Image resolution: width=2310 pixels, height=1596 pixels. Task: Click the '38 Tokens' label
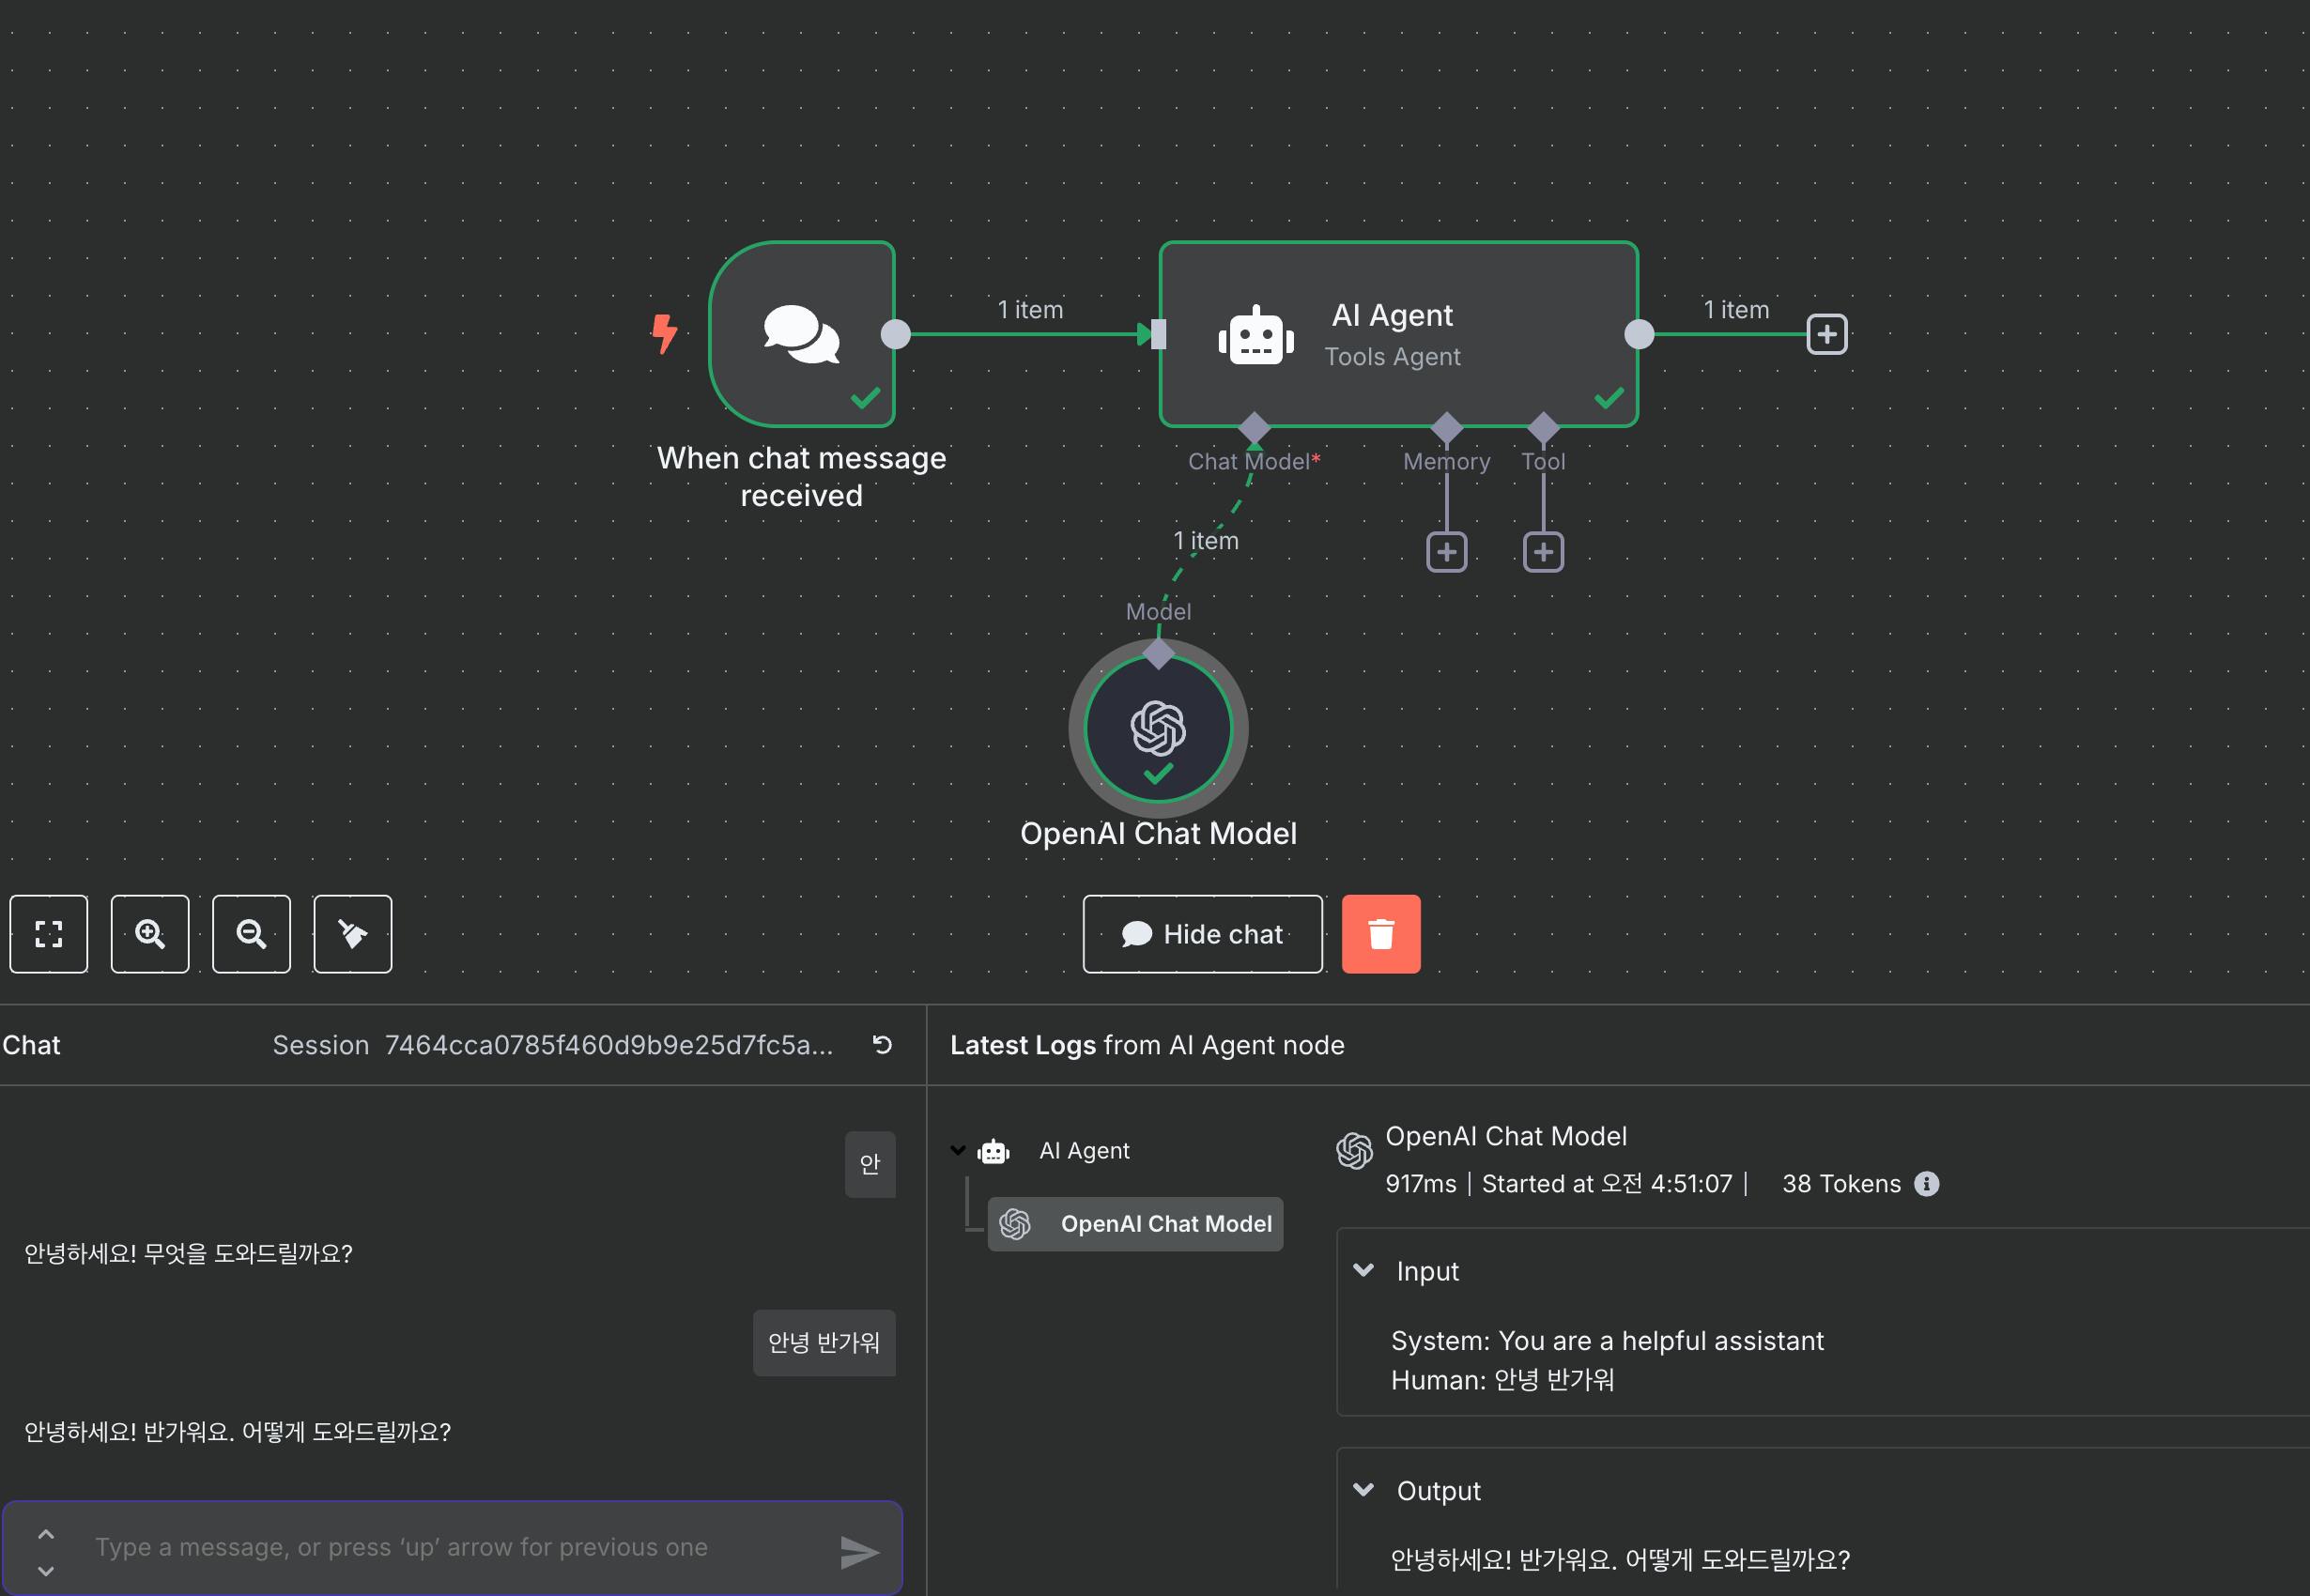[1841, 1184]
